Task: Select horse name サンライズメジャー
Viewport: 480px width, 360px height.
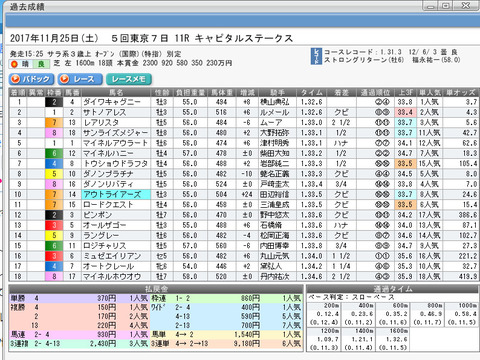Action: click(x=115, y=133)
